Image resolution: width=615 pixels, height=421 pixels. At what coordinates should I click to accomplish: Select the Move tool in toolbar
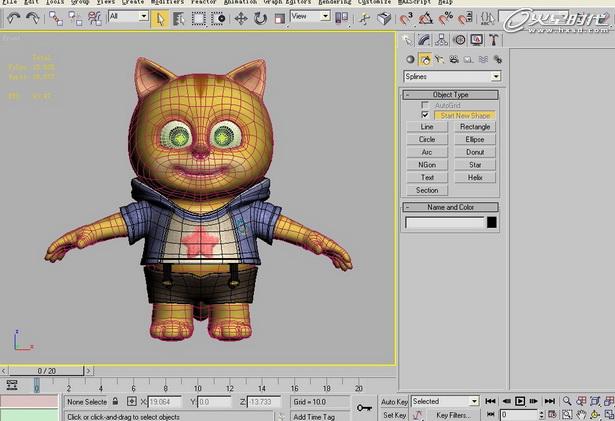[x=240, y=18]
